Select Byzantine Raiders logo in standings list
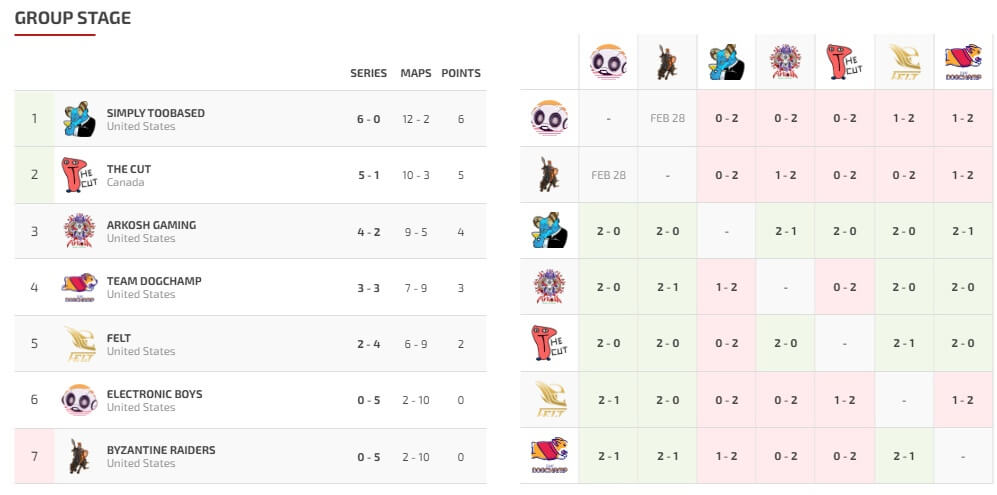 (79, 456)
